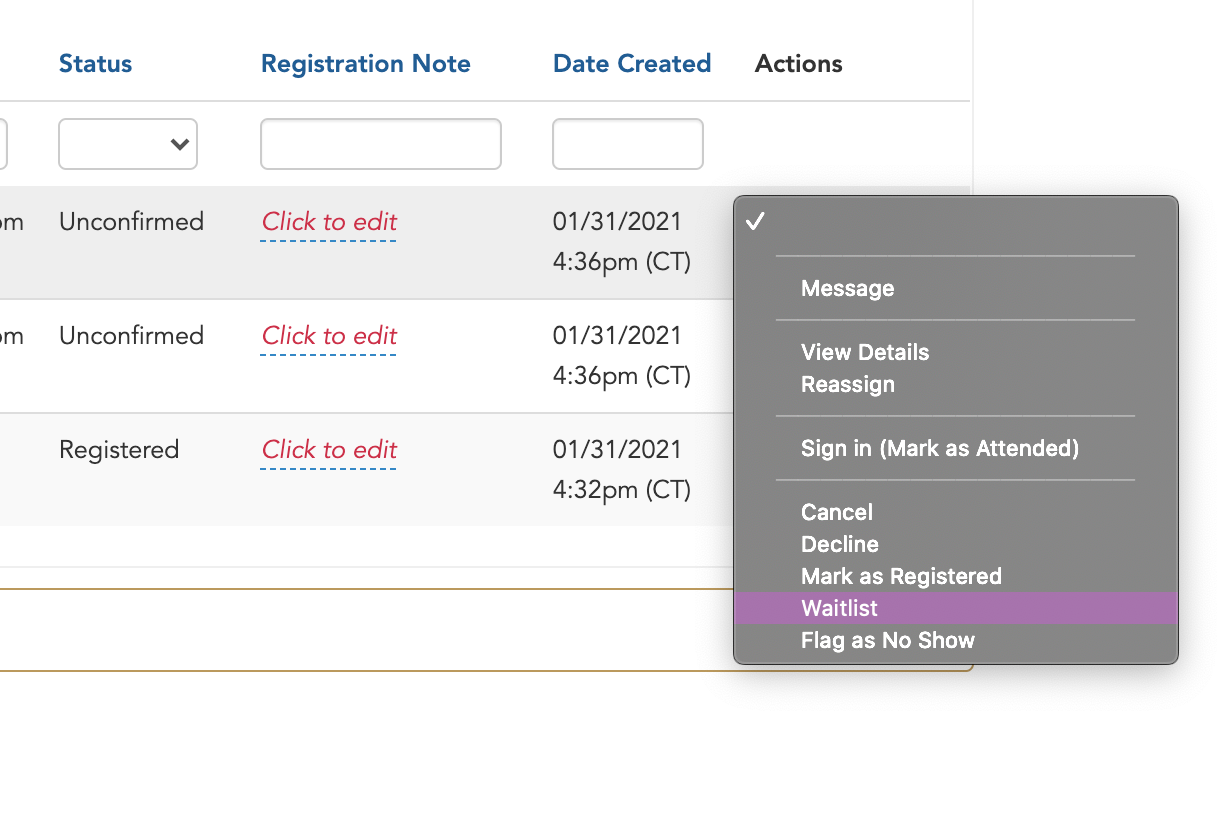
Task: Click first row's Unconfirmed status text
Action: (x=131, y=222)
